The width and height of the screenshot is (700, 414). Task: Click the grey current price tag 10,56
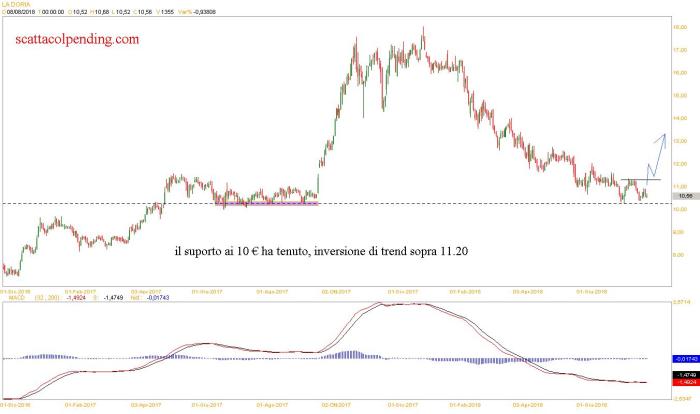coord(686,196)
